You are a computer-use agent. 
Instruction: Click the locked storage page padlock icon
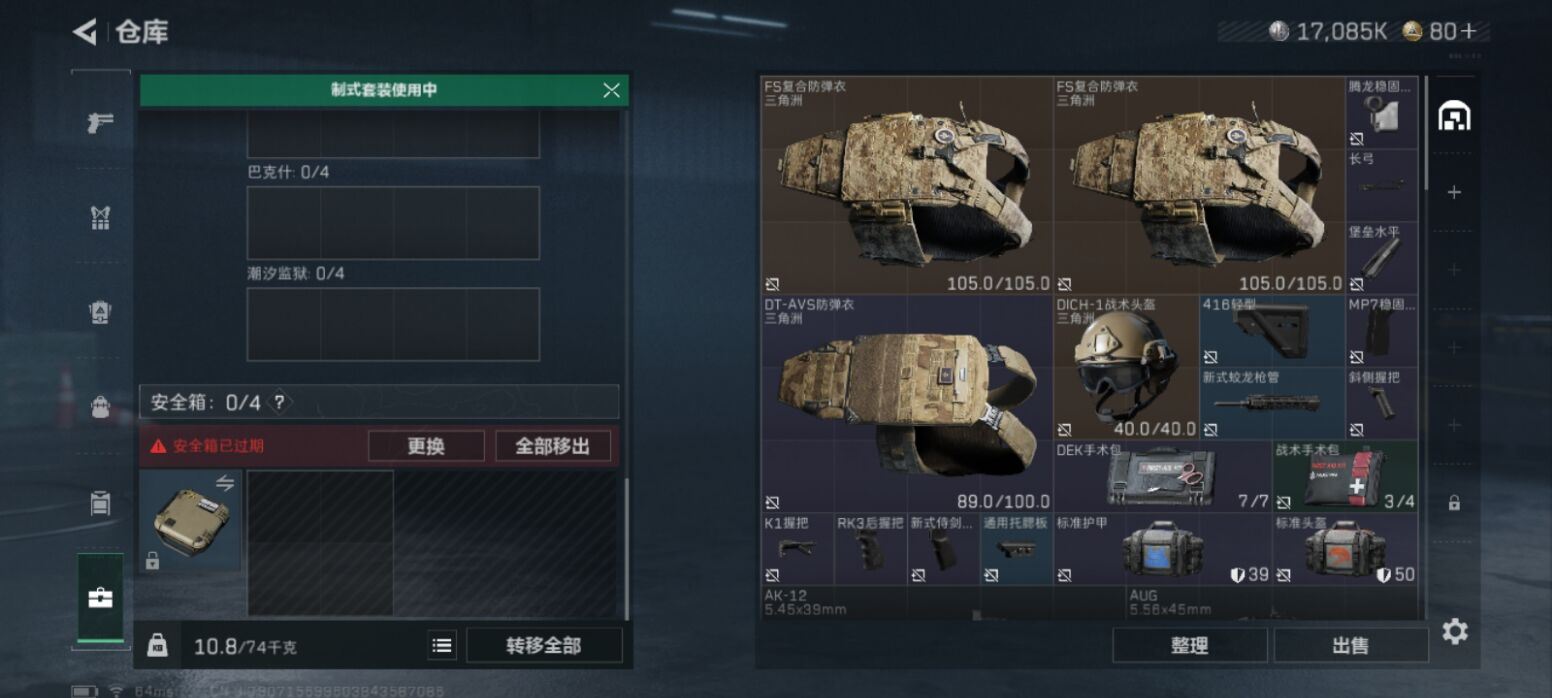(x=1454, y=503)
